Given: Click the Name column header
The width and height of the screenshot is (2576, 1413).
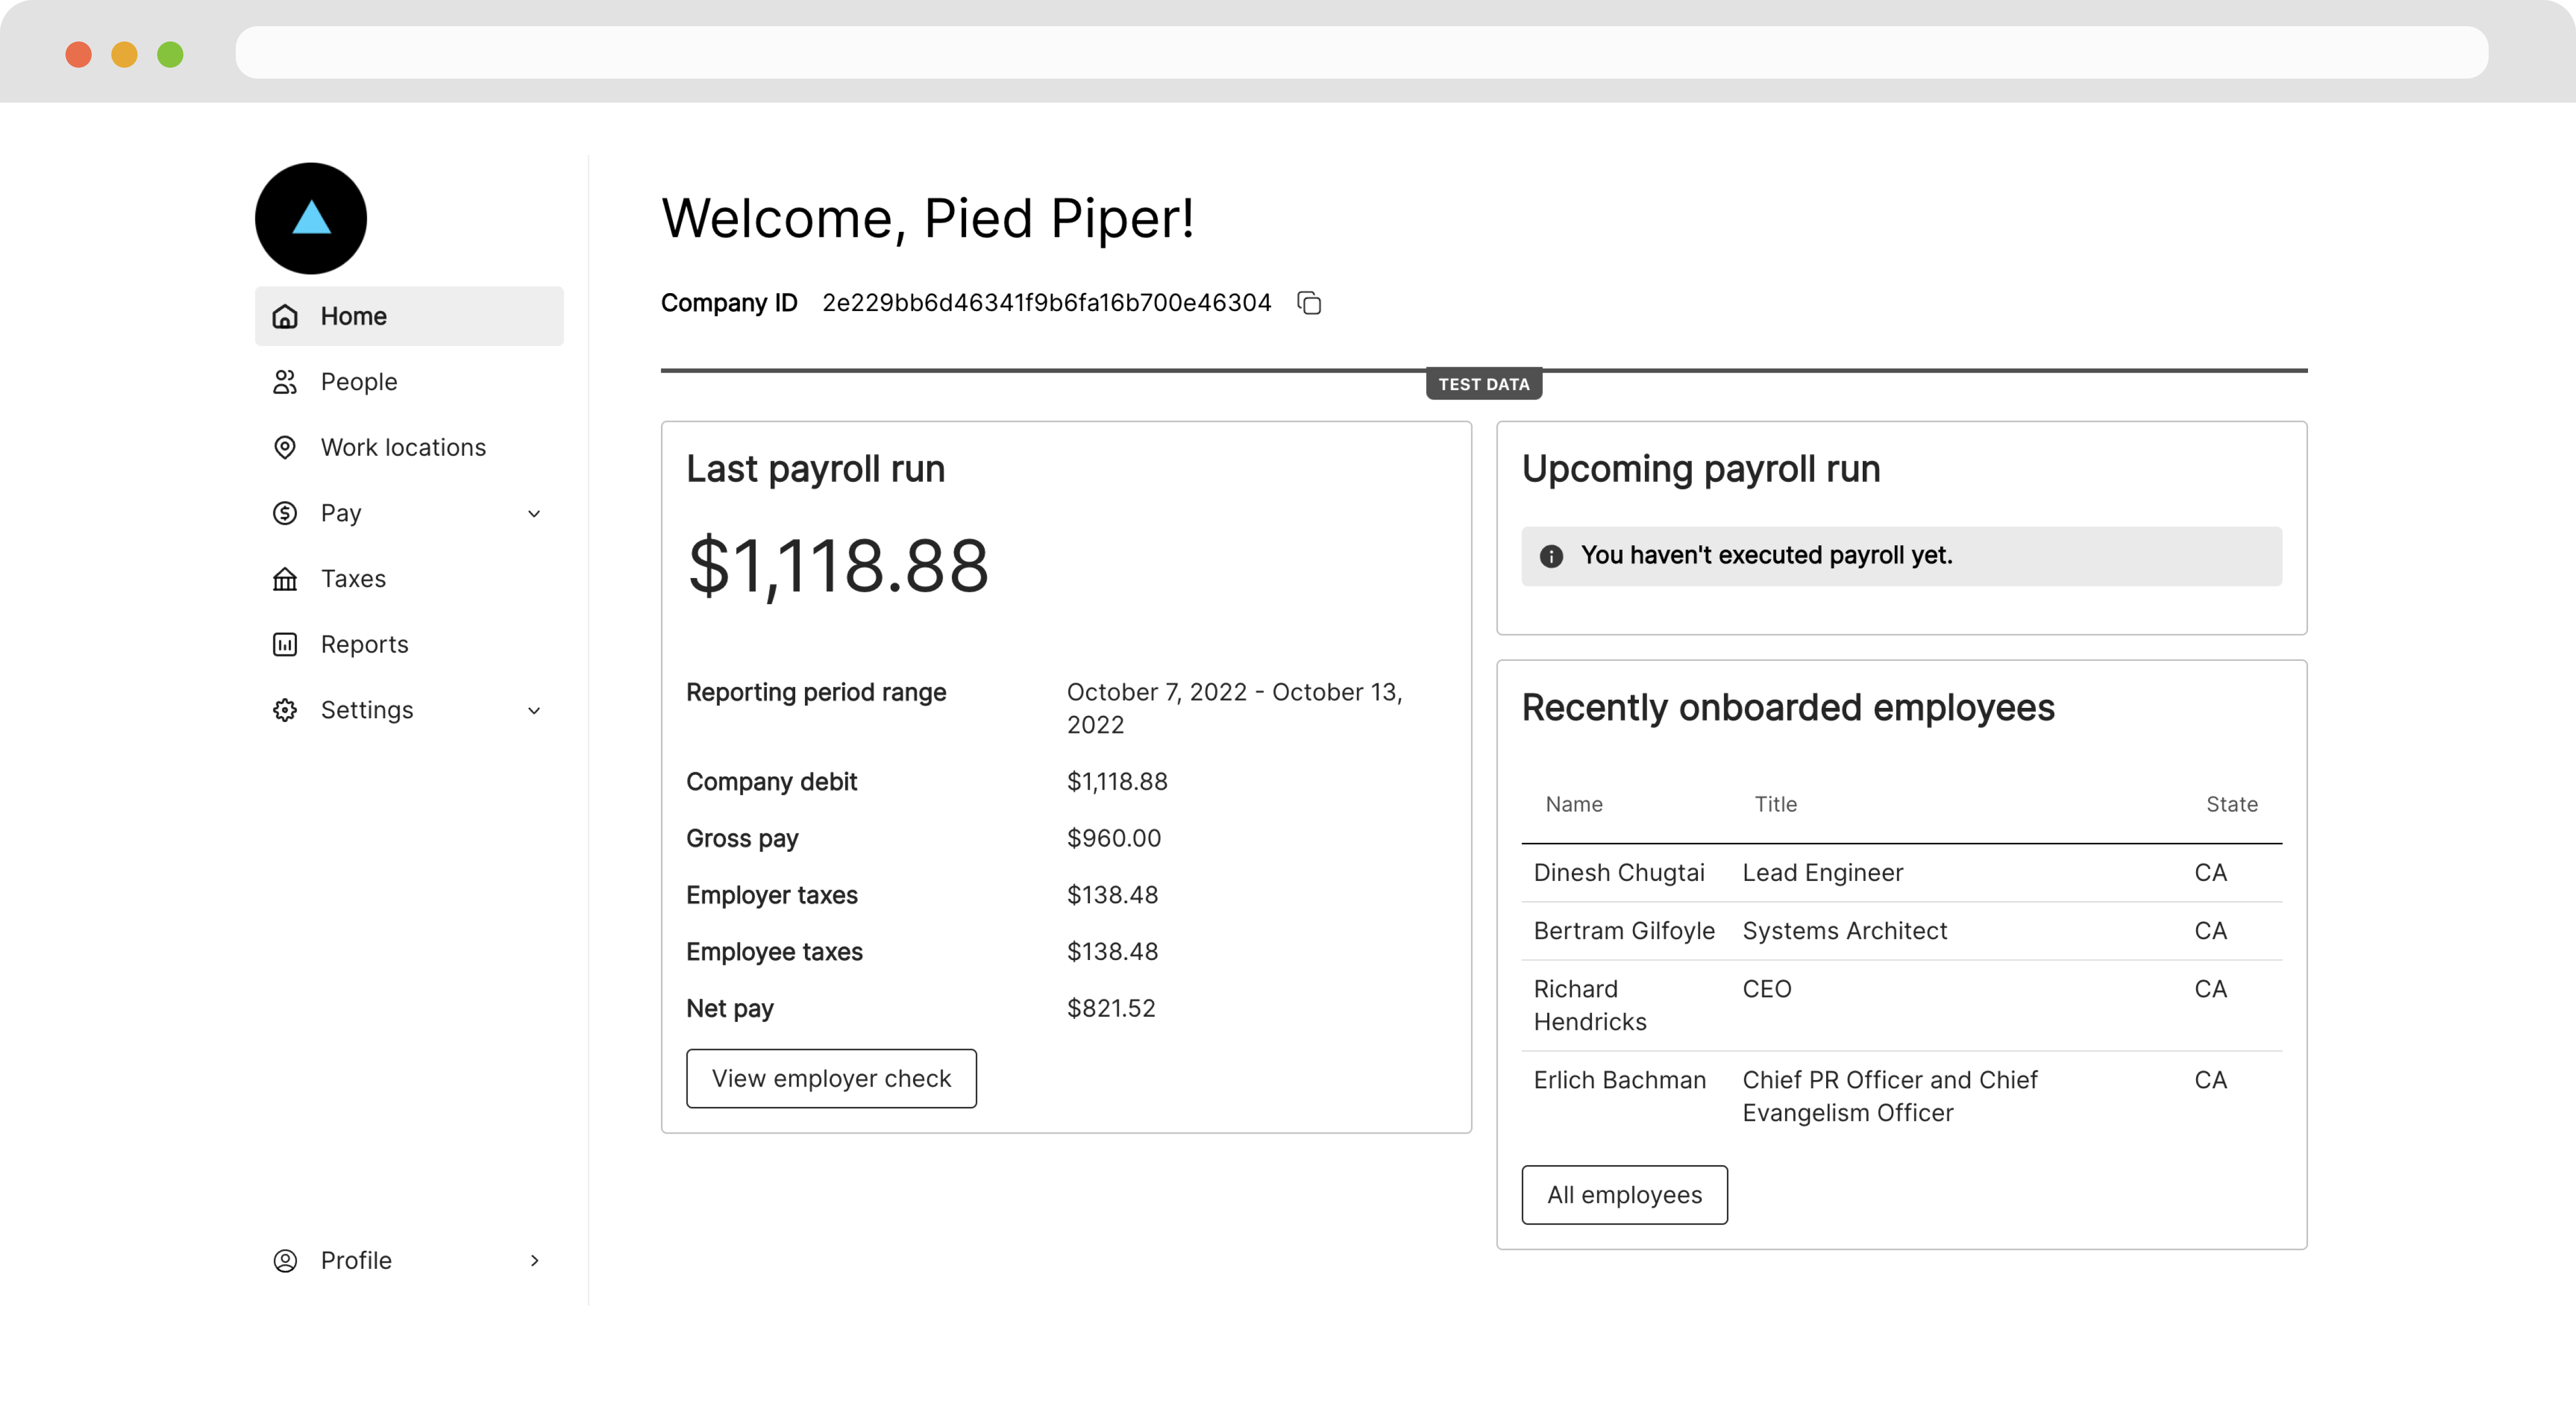Looking at the screenshot, I should 1574,804.
